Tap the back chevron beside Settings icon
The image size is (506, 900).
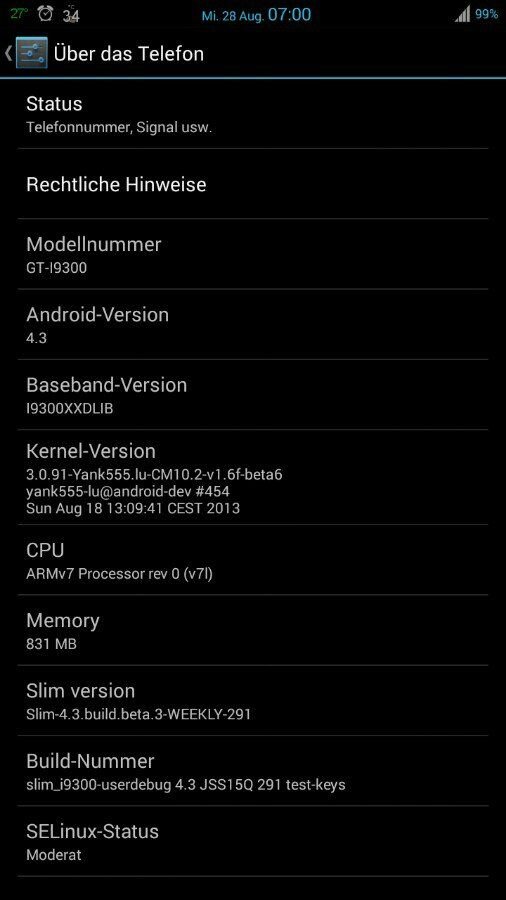click(8, 53)
